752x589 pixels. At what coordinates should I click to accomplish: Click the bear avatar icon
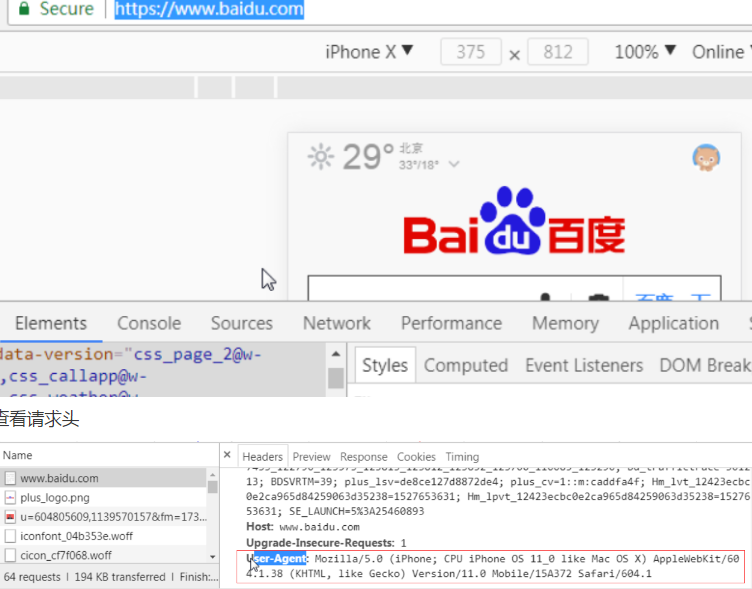point(706,157)
